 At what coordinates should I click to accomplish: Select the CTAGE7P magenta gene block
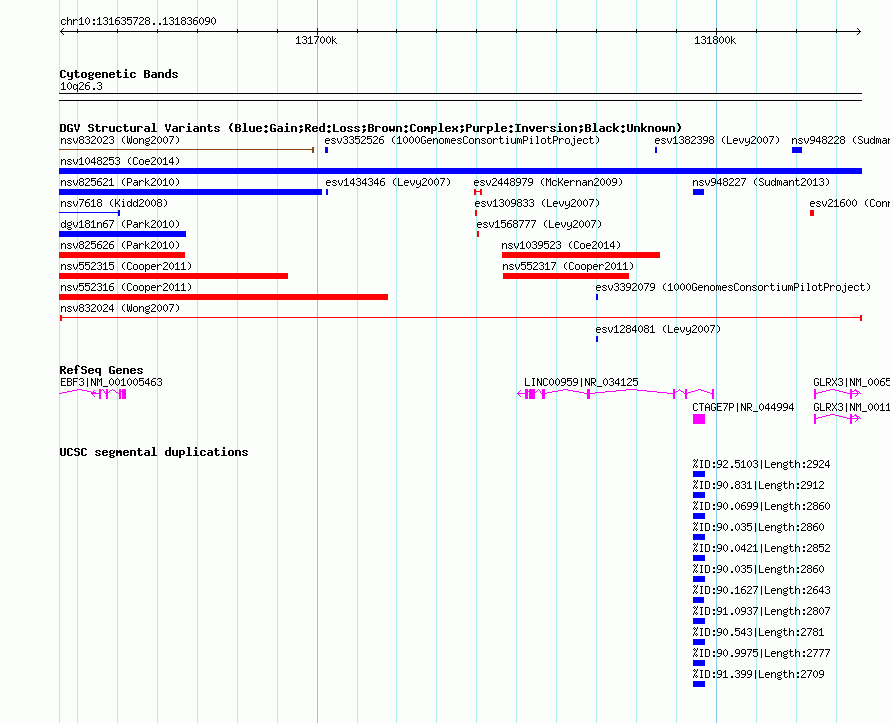699,419
